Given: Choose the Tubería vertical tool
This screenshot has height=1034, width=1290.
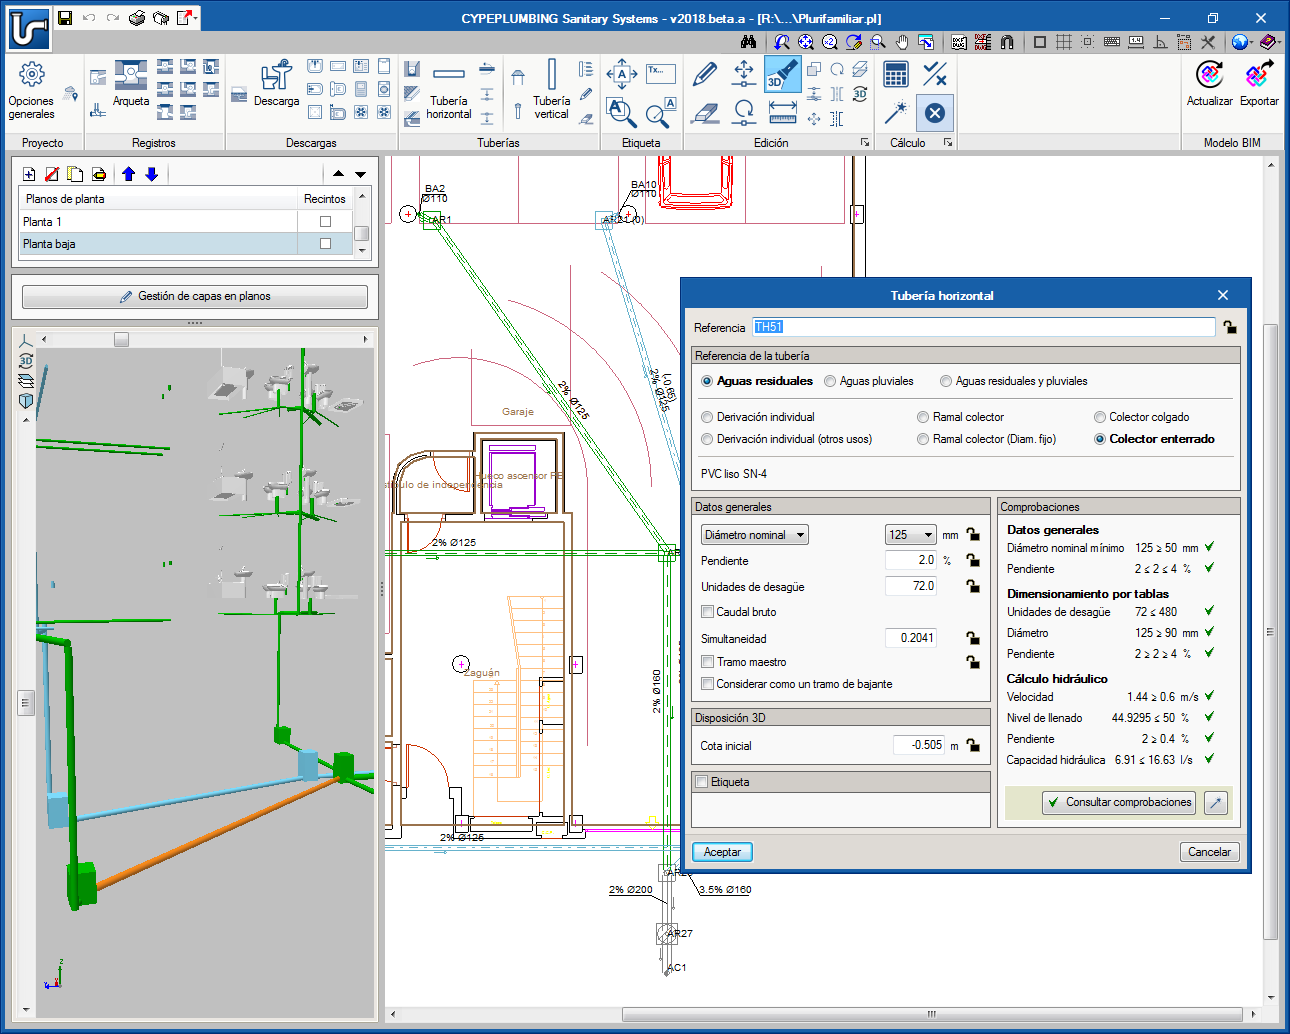Looking at the screenshot, I should tap(551, 89).
